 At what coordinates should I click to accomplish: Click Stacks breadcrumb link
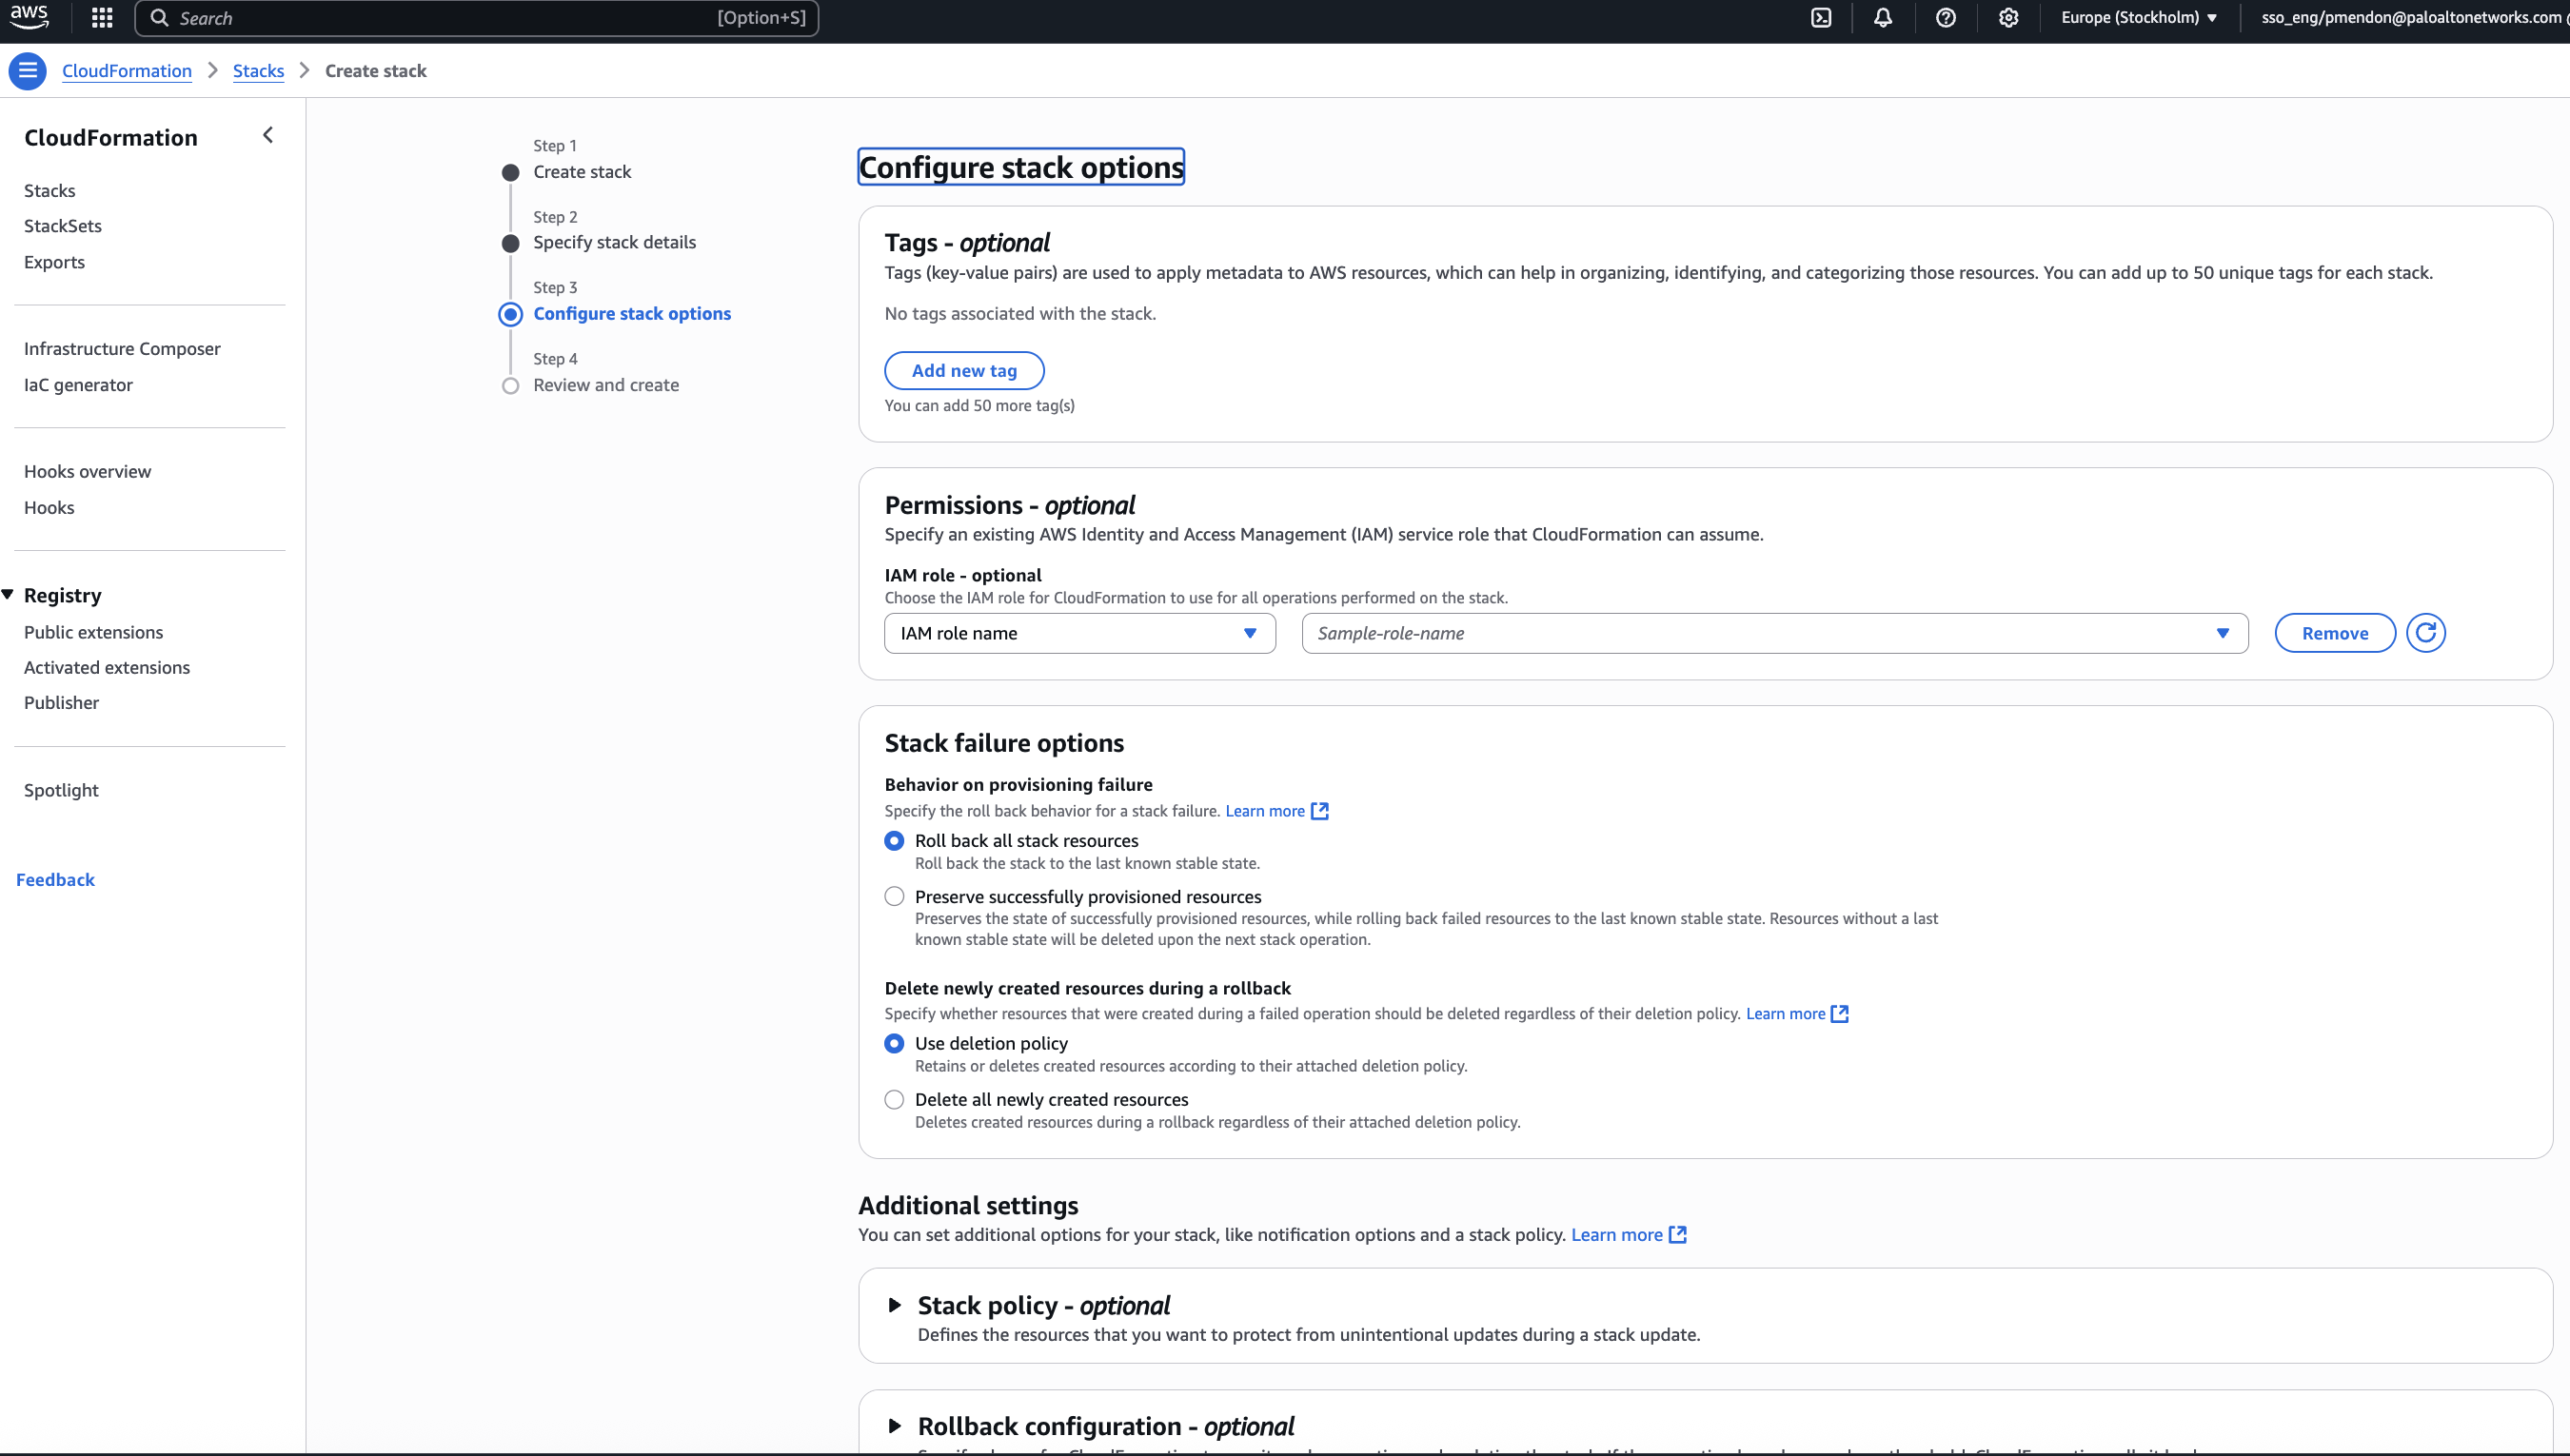pyautogui.click(x=258, y=71)
